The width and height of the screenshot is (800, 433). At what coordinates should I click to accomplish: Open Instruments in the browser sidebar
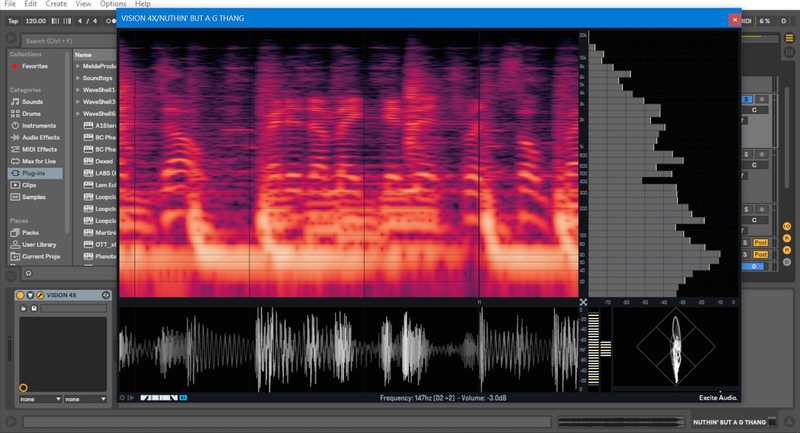(16, 126)
